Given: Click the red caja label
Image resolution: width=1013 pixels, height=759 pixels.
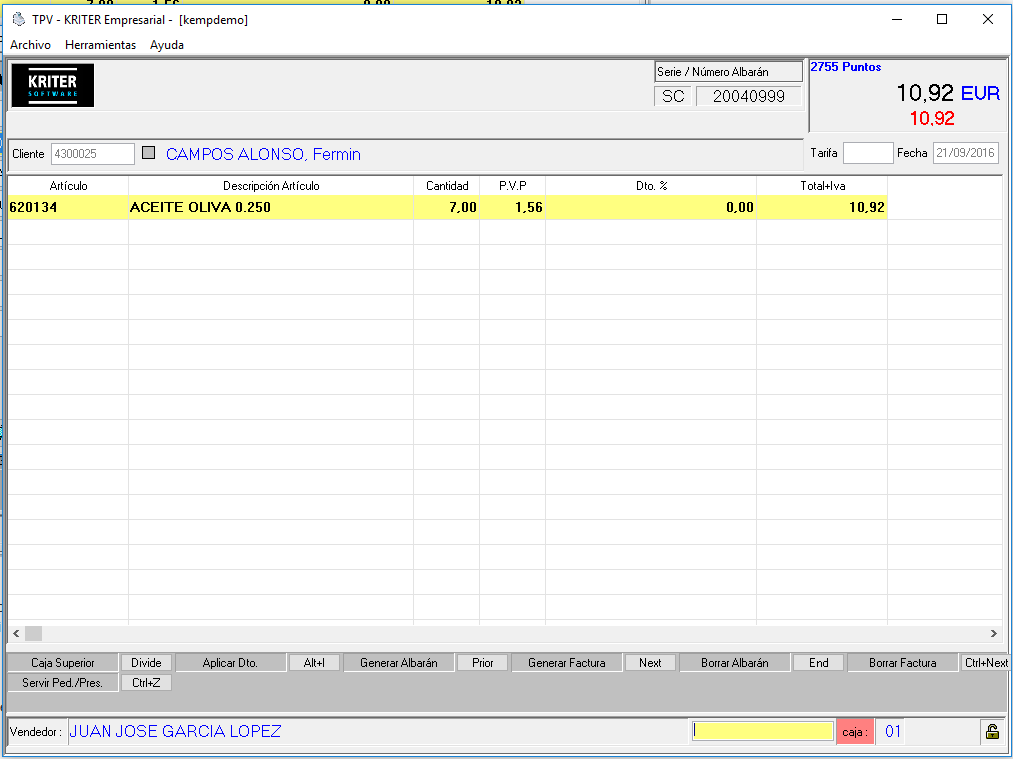Looking at the screenshot, I should [x=855, y=732].
